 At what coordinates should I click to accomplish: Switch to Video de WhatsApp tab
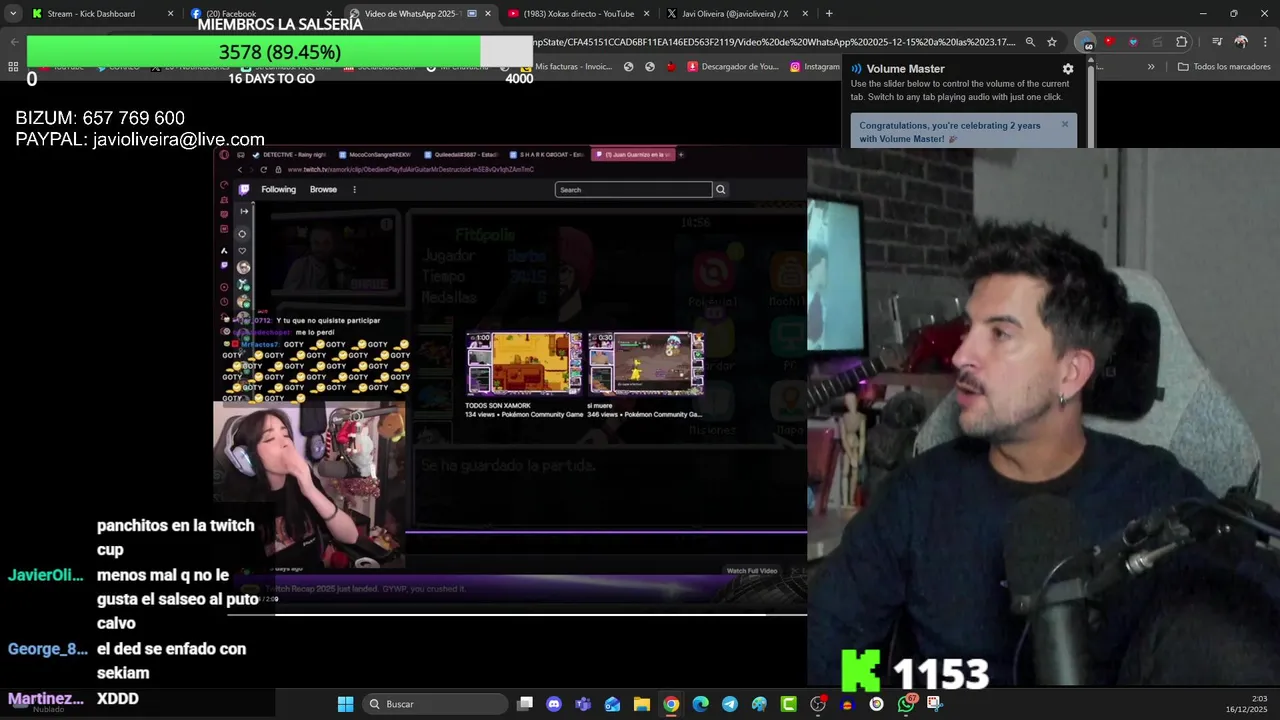pos(420,14)
